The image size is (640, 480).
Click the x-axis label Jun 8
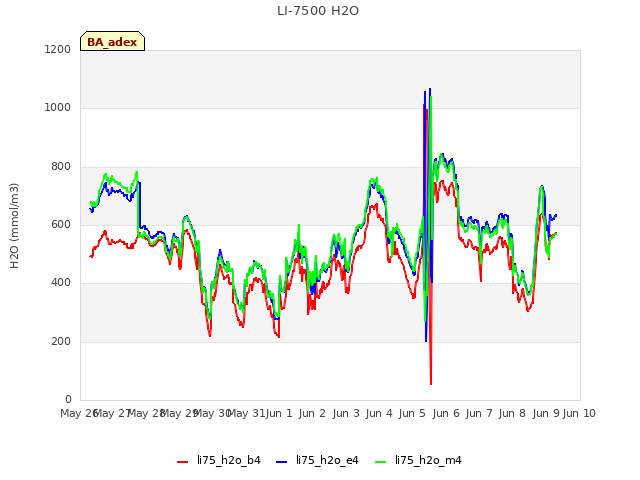click(512, 413)
